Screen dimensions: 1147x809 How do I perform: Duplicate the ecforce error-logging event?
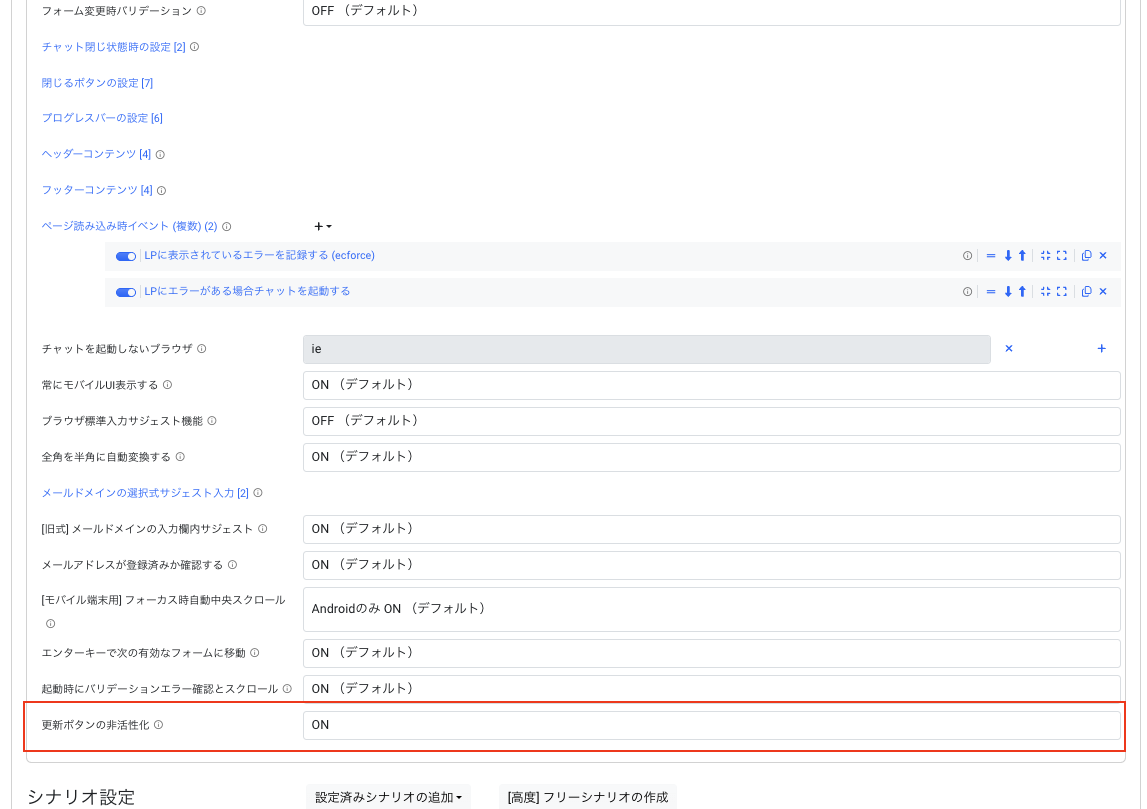1086,255
